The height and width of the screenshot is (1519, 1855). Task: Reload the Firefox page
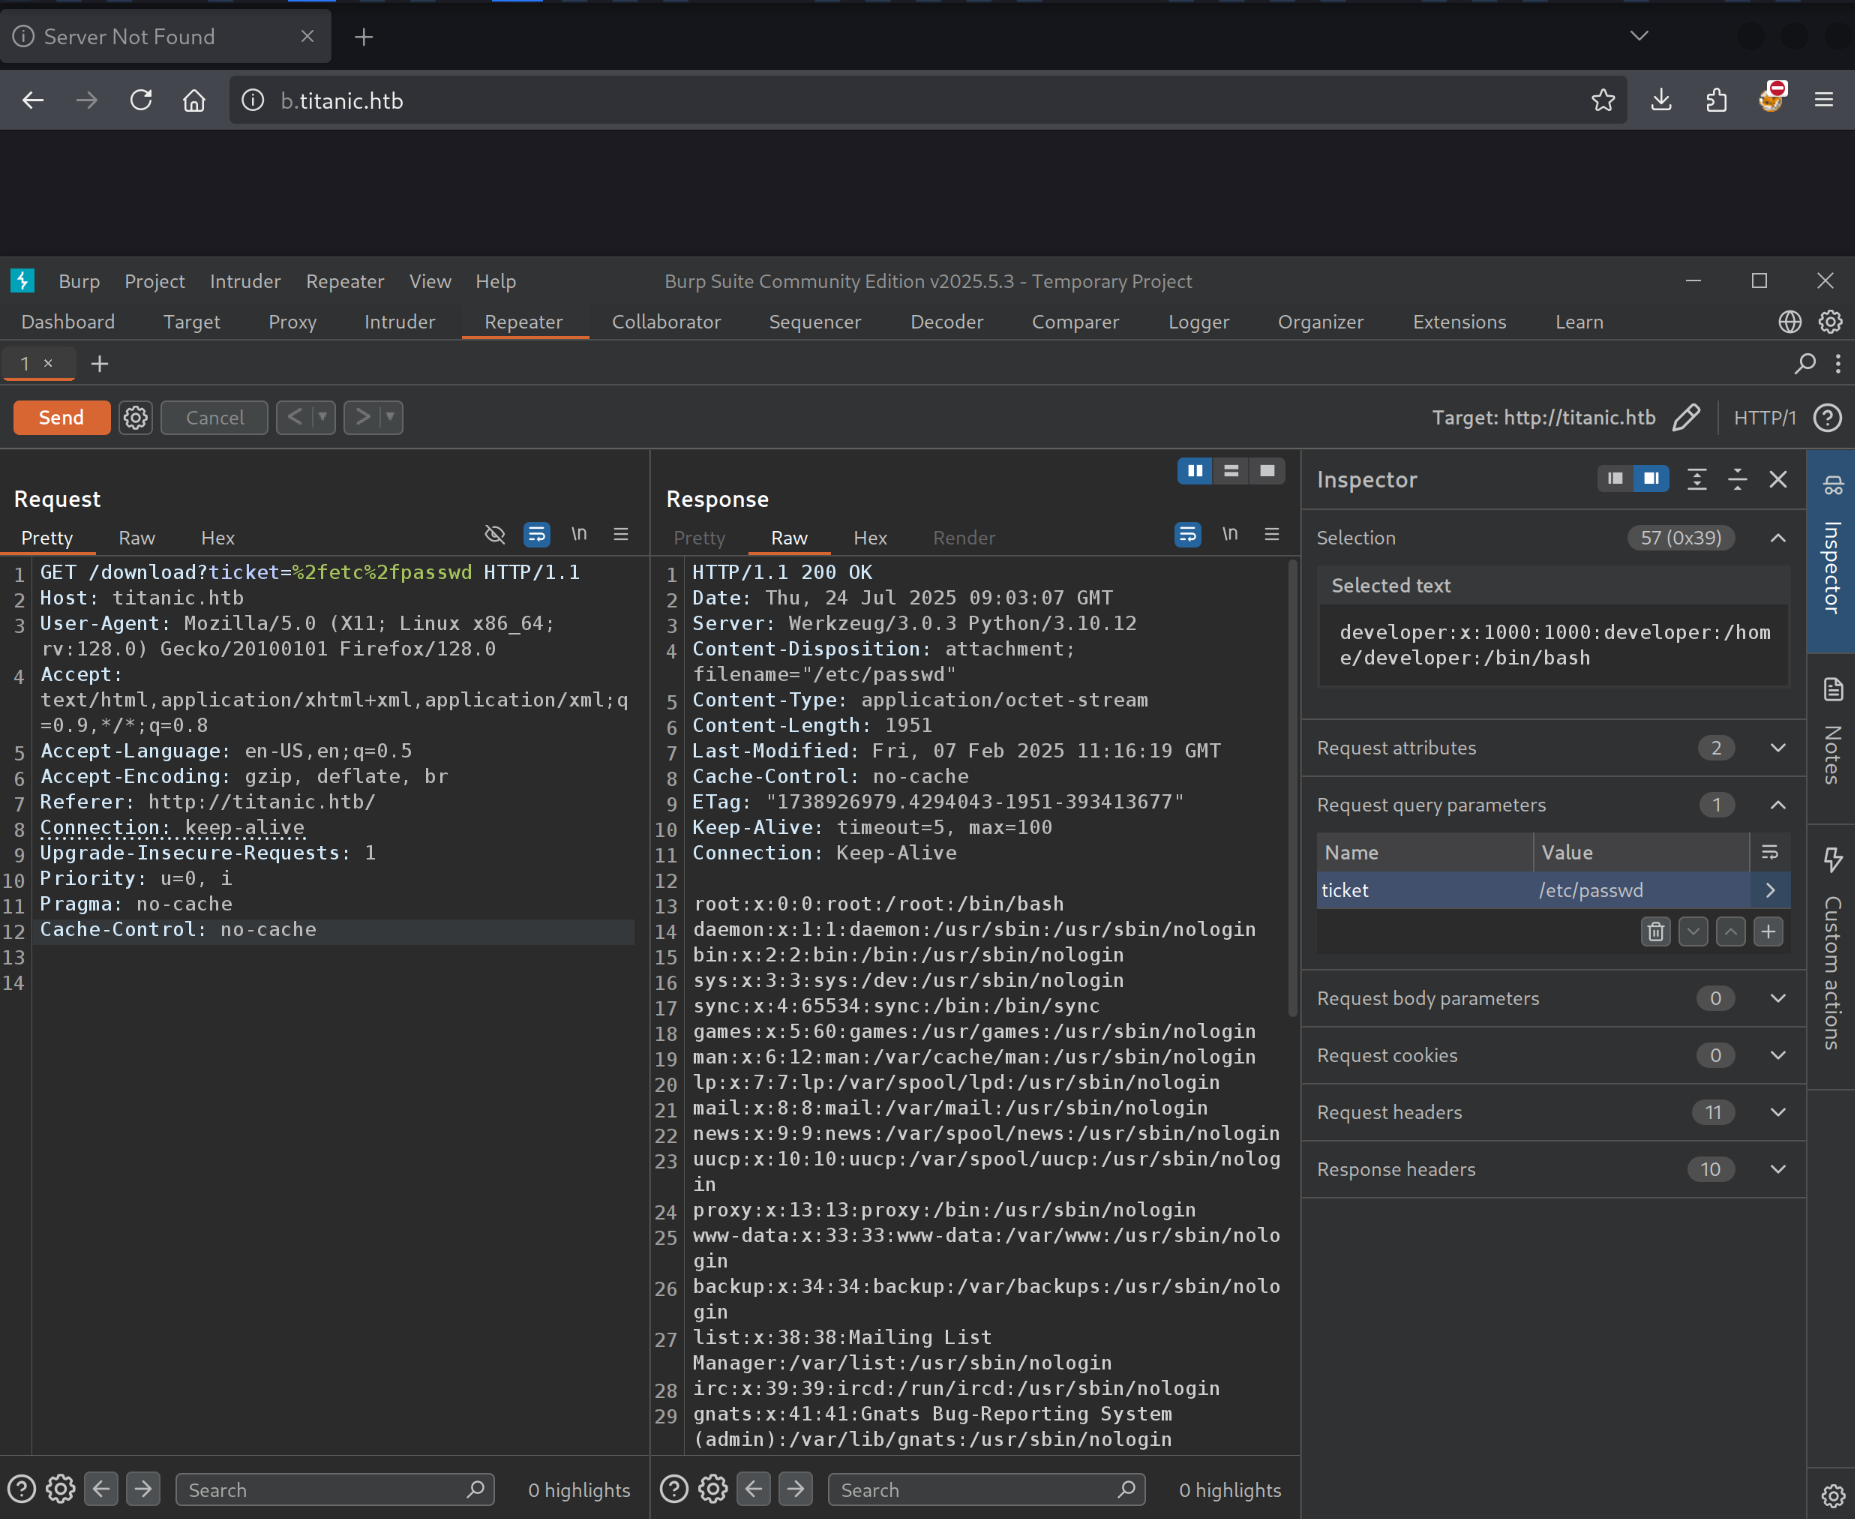[141, 101]
